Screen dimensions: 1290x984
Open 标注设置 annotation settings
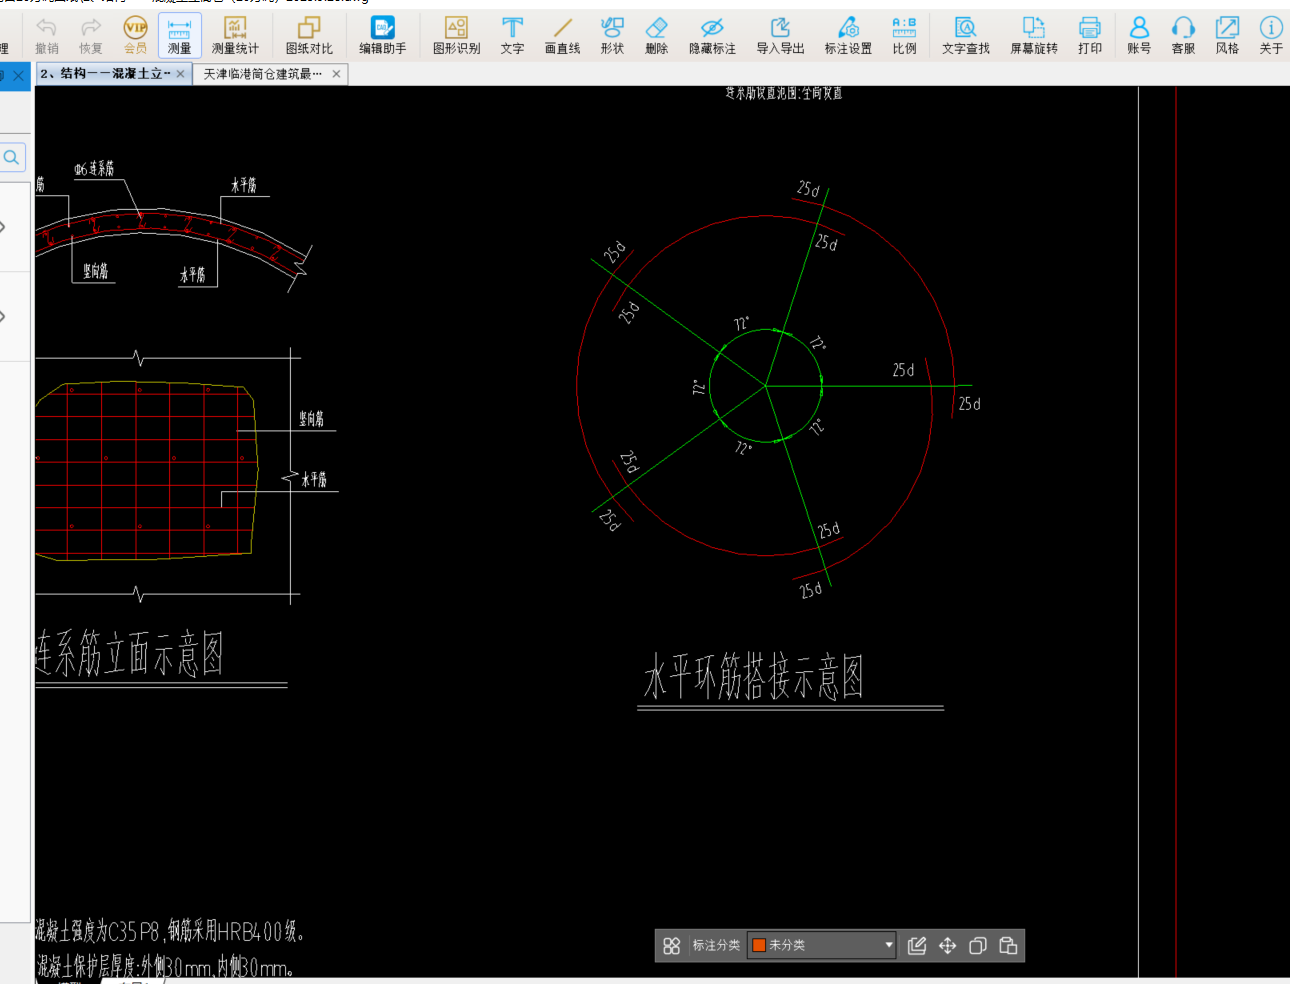(x=847, y=35)
